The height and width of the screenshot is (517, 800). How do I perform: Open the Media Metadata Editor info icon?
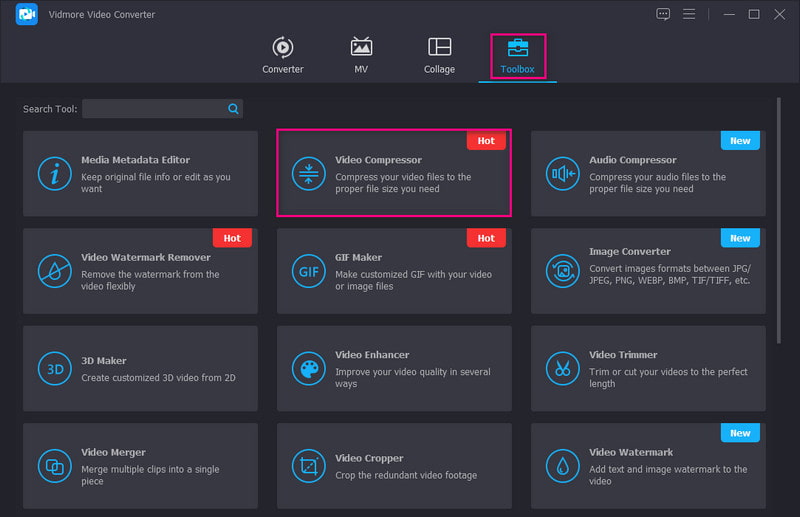(54, 173)
